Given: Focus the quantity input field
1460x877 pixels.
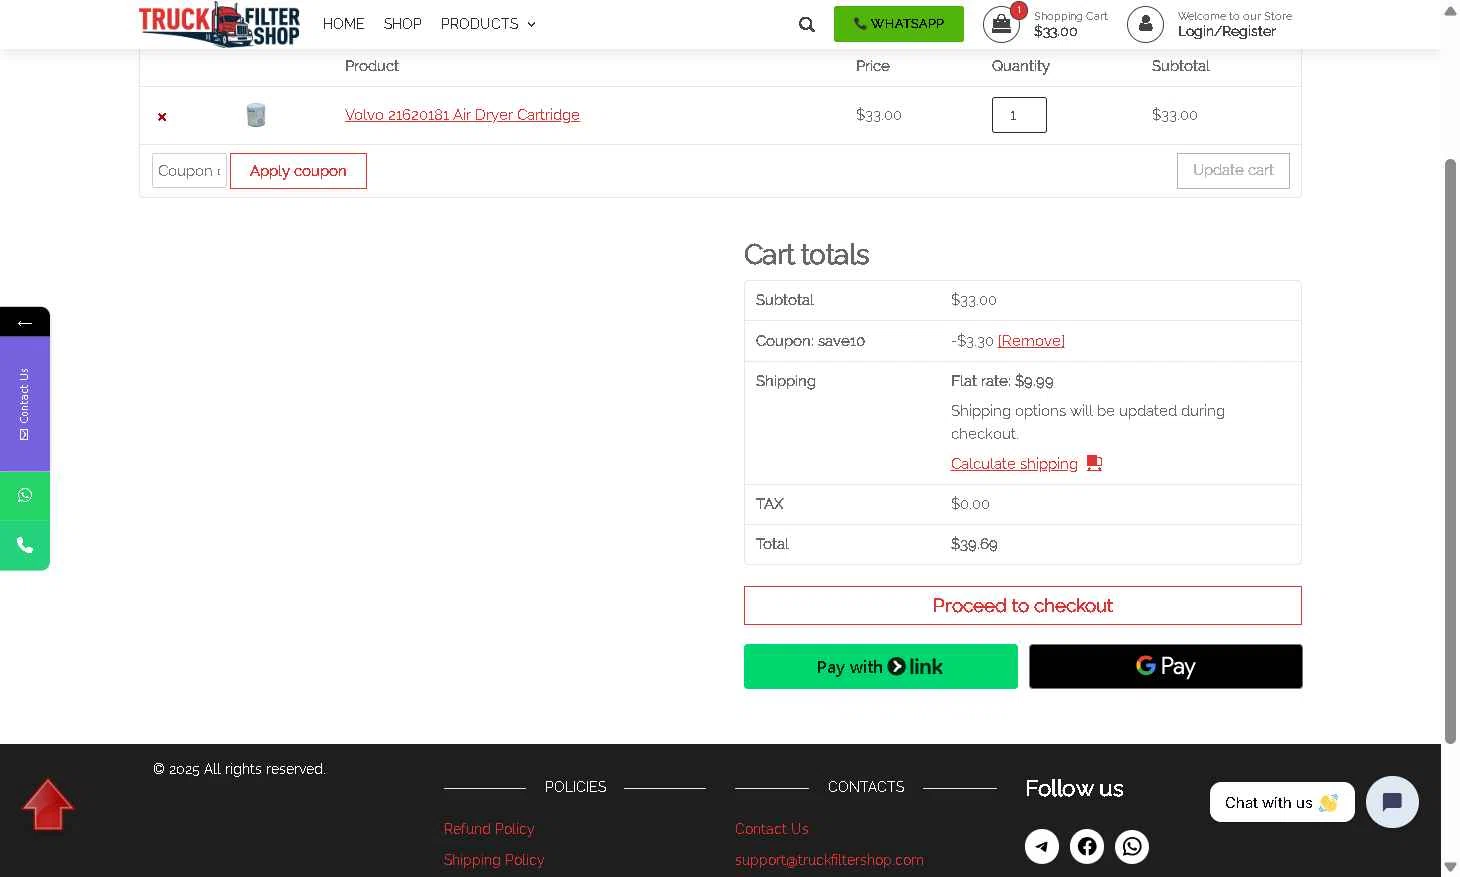Looking at the screenshot, I should pos(1019,115).
